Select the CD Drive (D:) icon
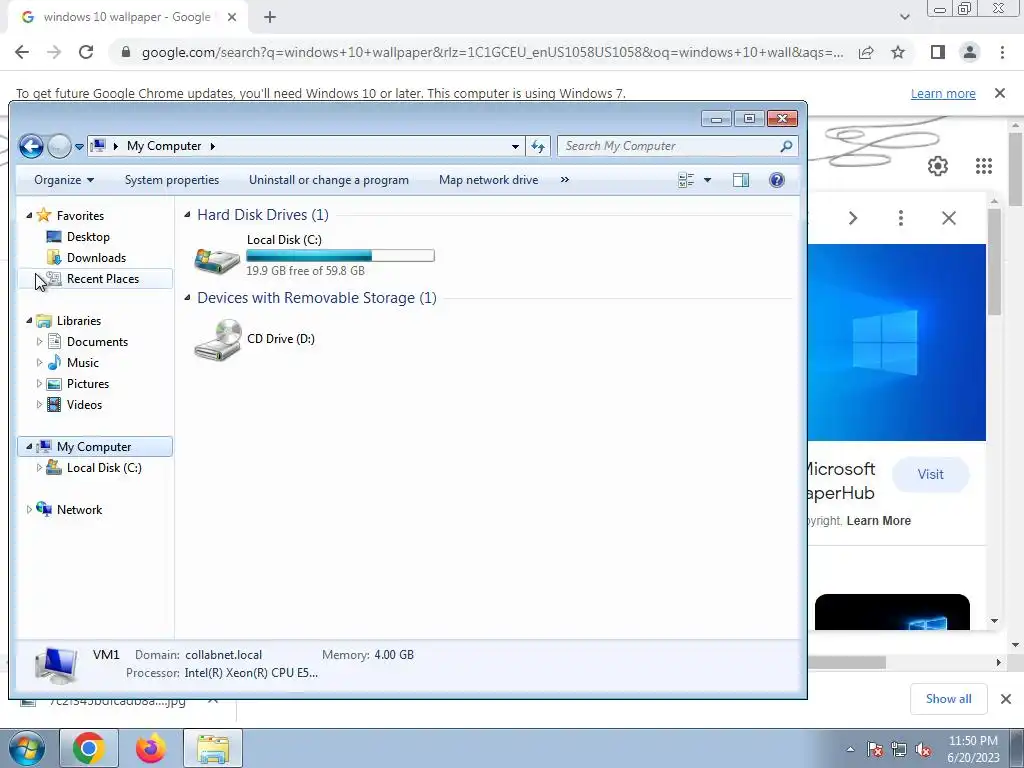The width and height of the screenshot is (1024, 768). tap(217, 339)
